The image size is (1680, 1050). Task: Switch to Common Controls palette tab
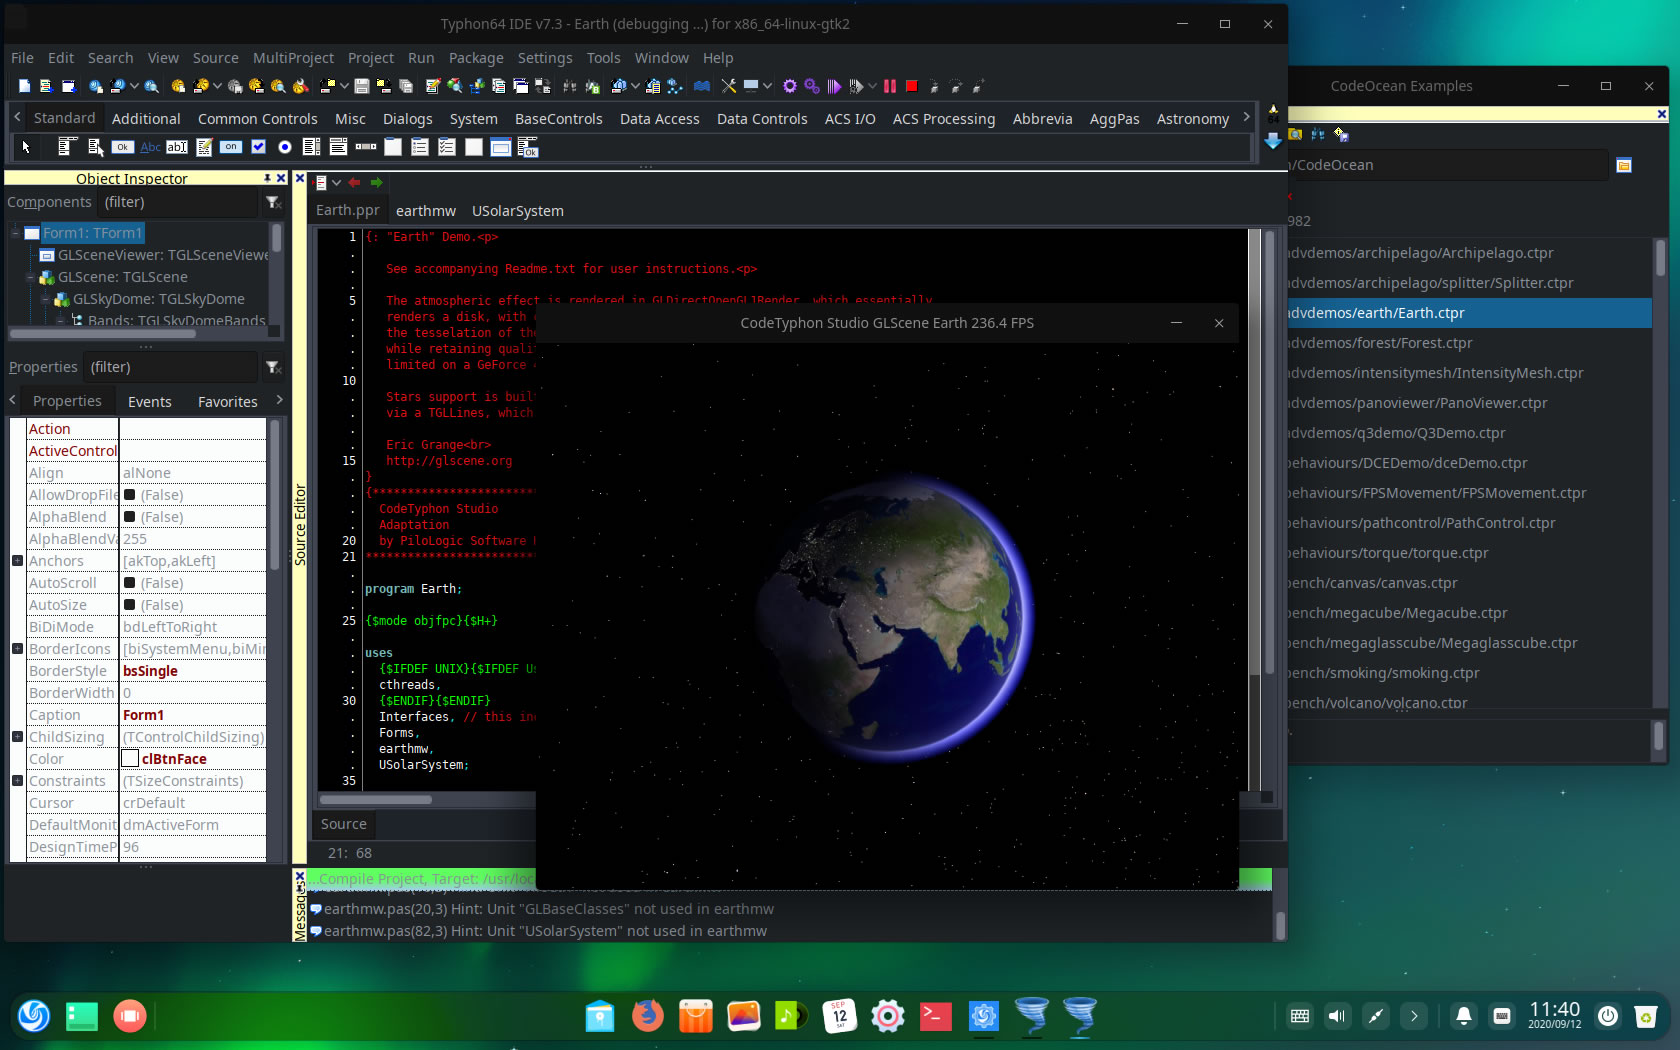[x=257, y=119]
